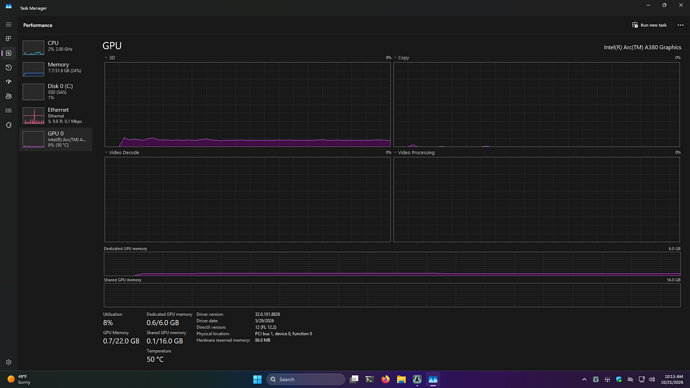Click the 0.7/22.0 GB GPU Memory value

pyautogui.click(x=121, y=341)
